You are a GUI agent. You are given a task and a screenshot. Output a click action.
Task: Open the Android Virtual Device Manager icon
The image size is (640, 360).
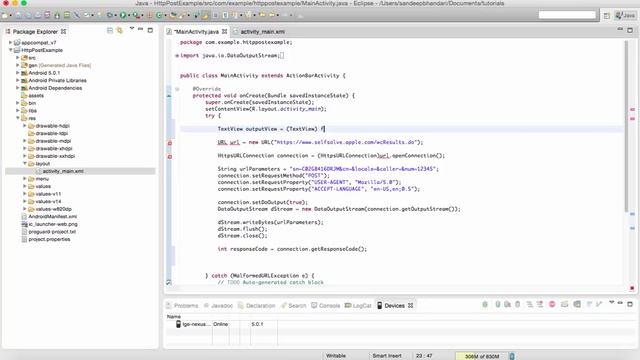[67, 15]
